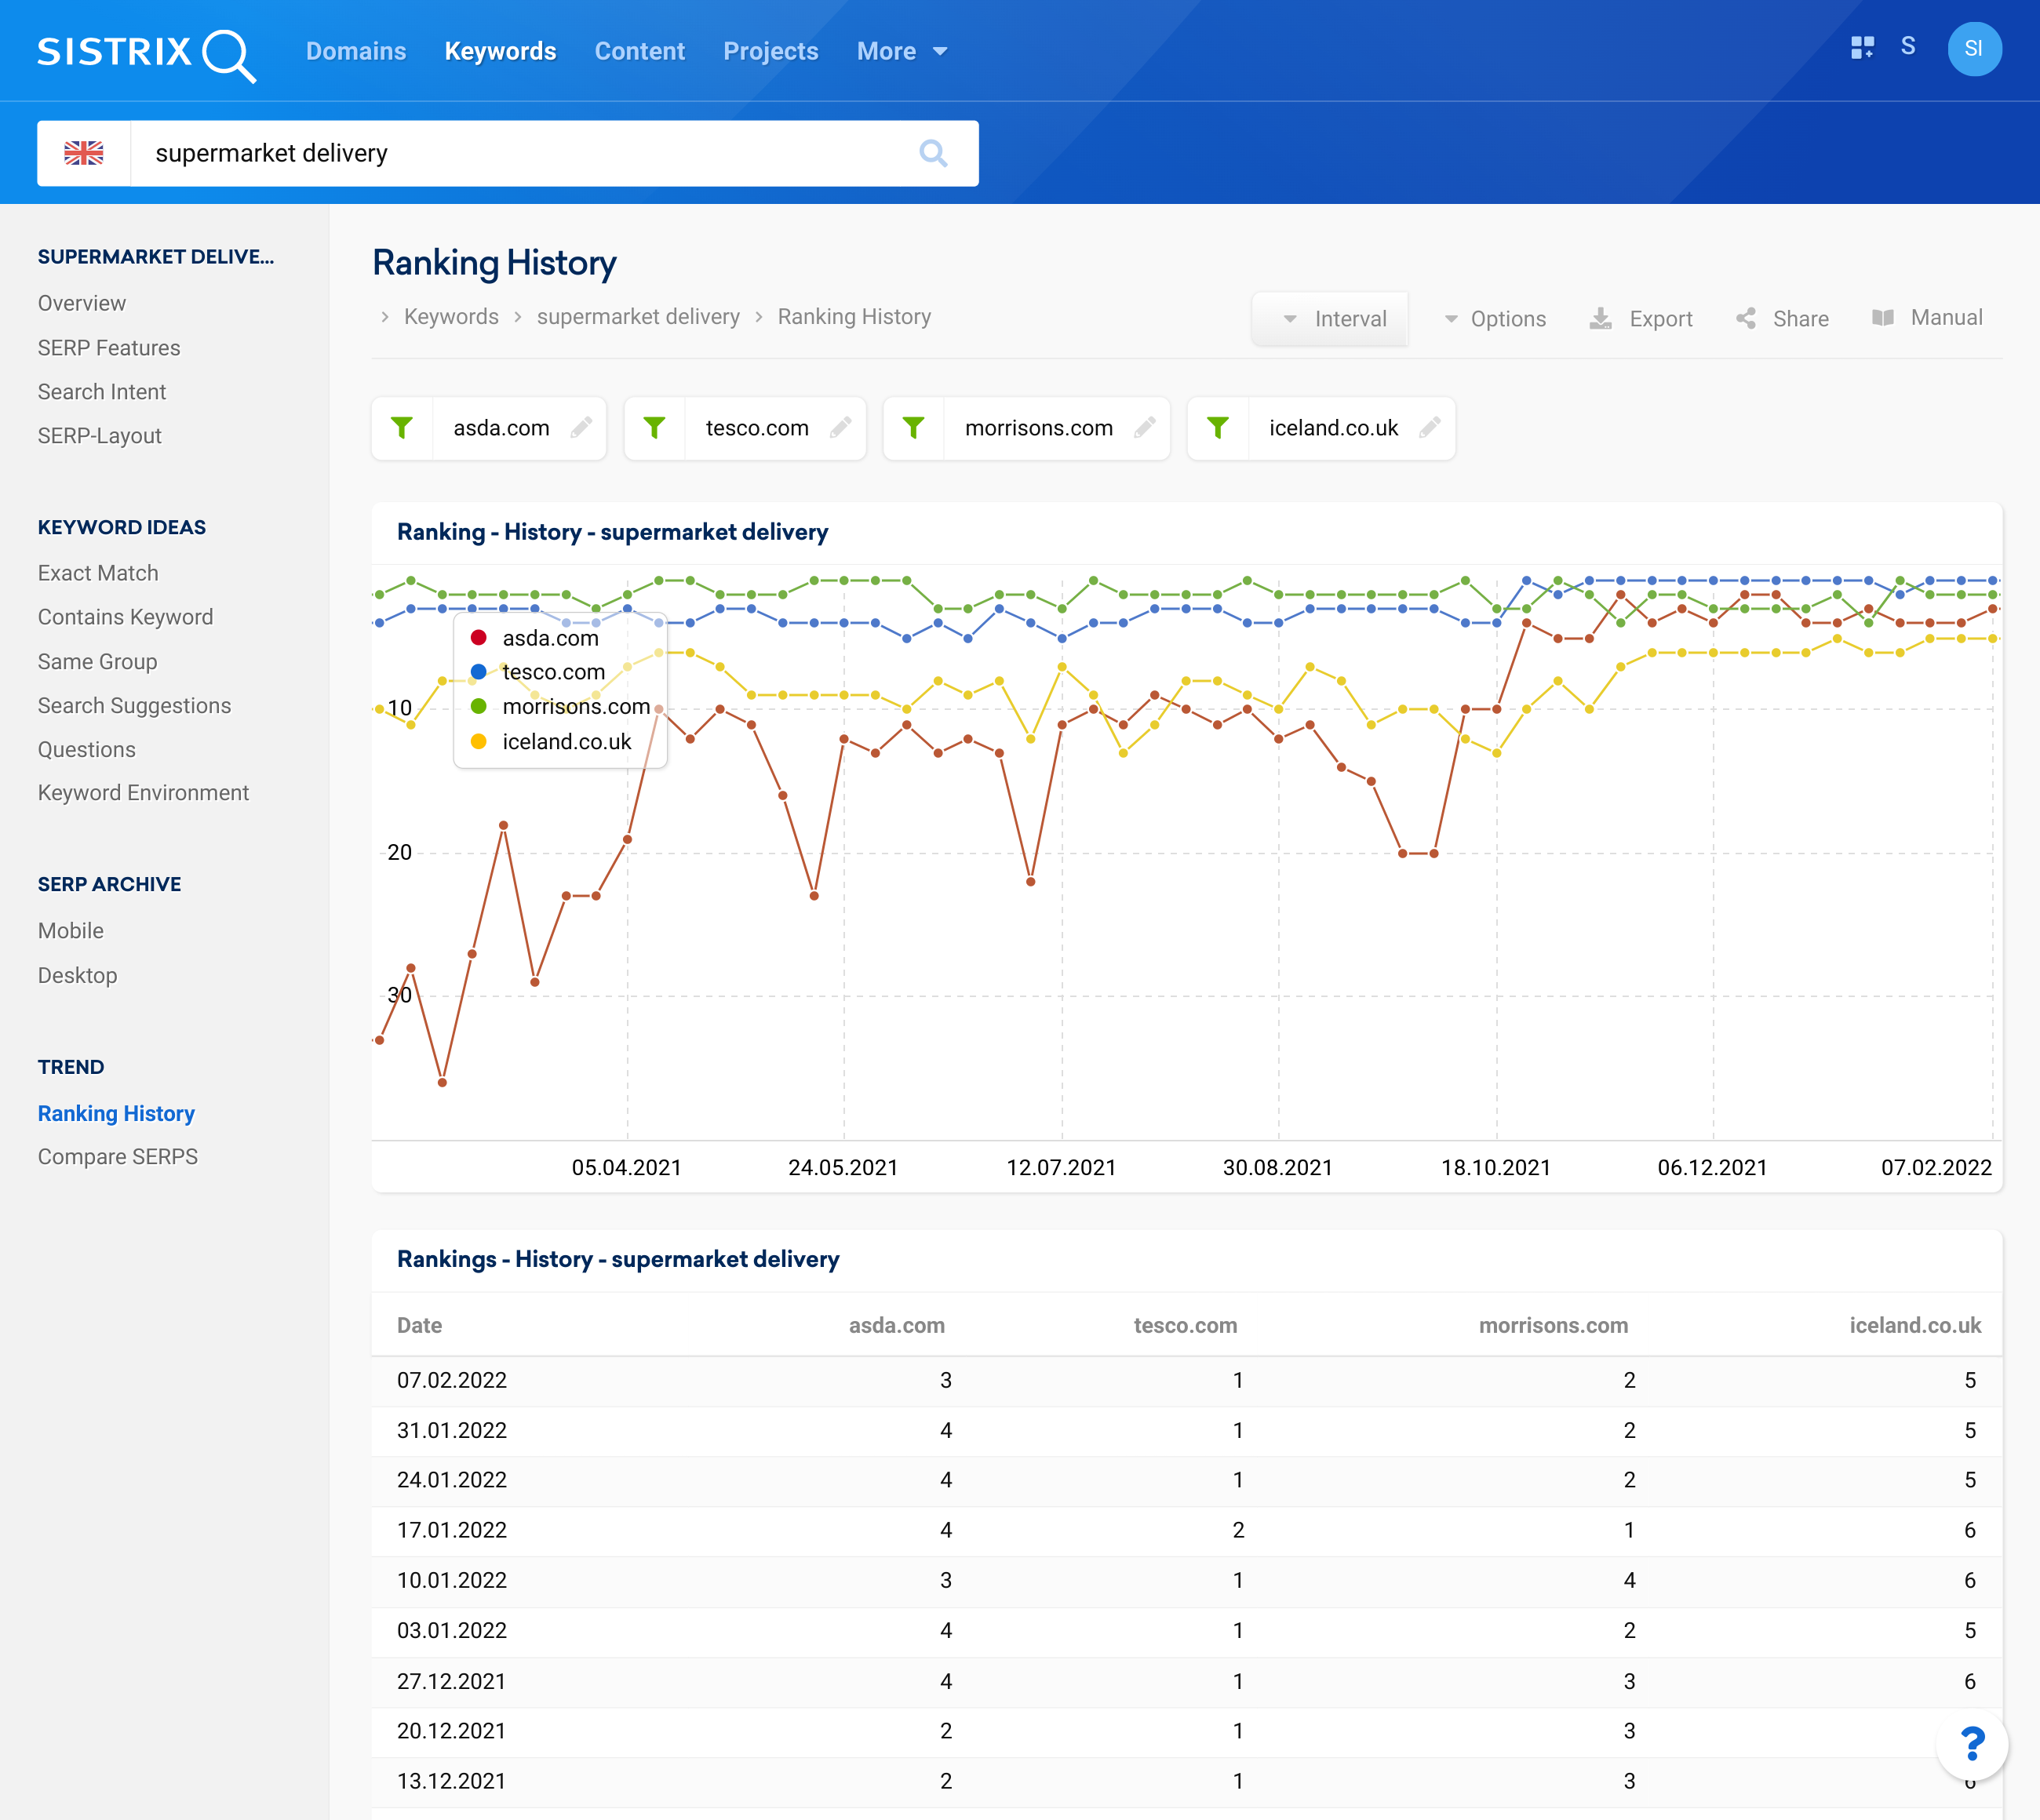2040x1820 pixels.
Task: Click the tesco.com filter funnel icon
Action: [x=654, y=428]
